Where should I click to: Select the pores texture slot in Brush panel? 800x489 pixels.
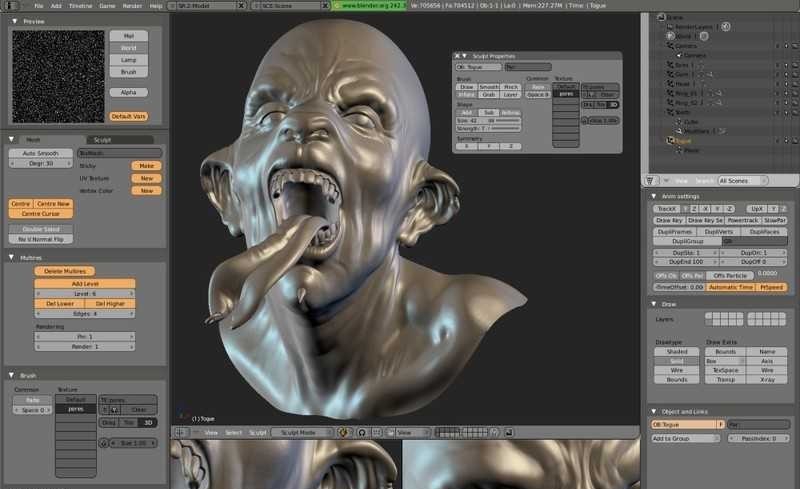point(76,409)
